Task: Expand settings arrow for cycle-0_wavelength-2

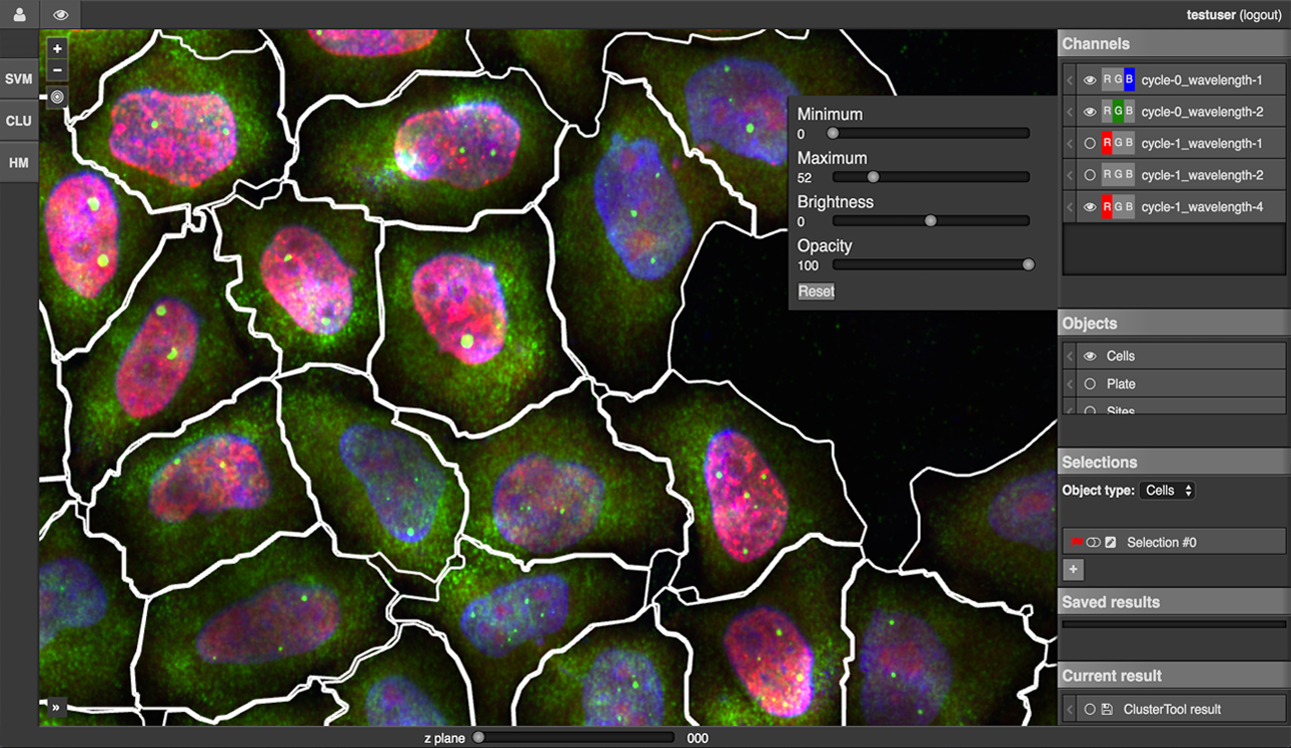Action: tap(1069, 112)
